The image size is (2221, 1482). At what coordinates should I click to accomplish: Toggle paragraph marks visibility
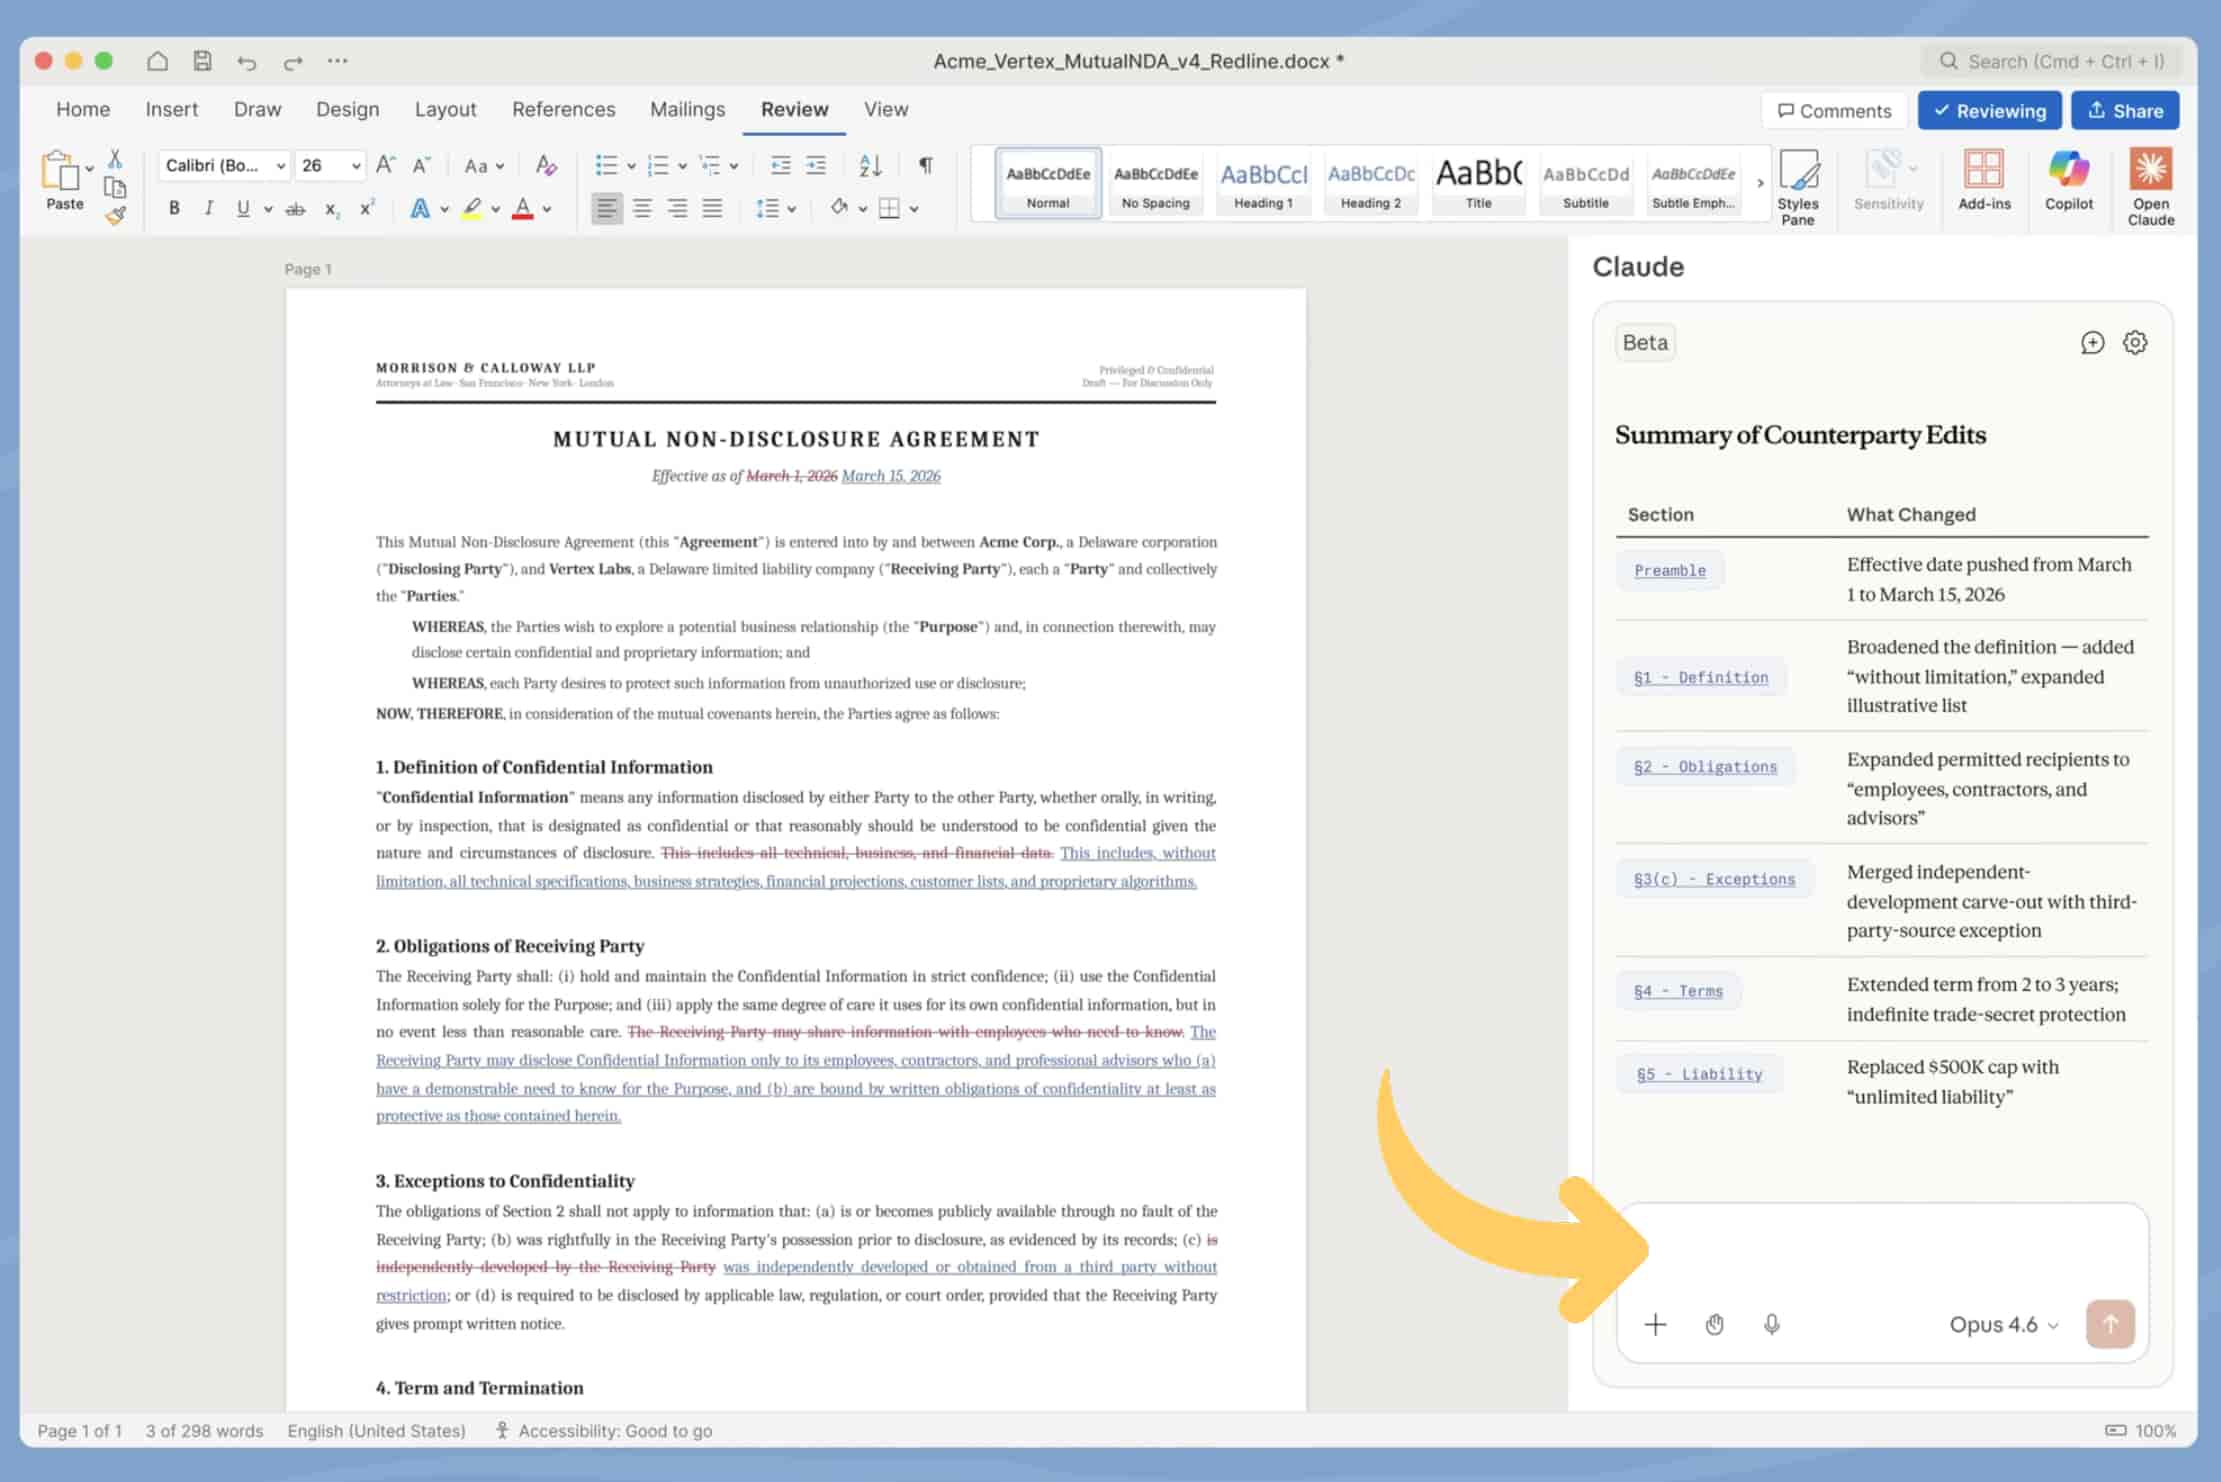point(925,164)
